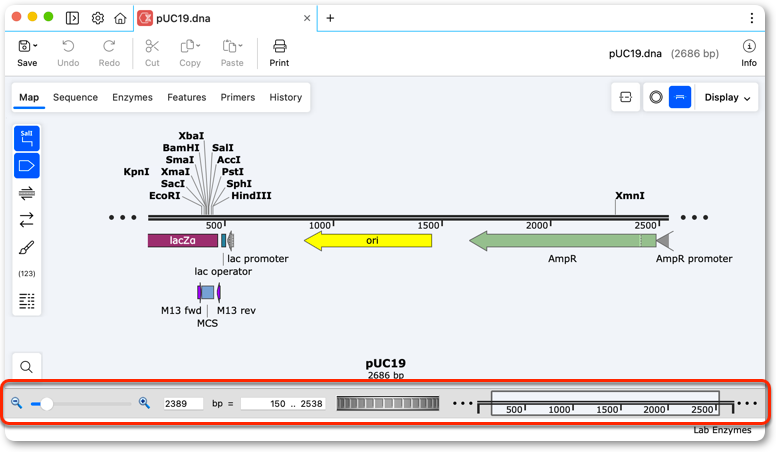Click the zoom slider handle
This screenshot has width=776, height=452.
(x=47, y=404)
